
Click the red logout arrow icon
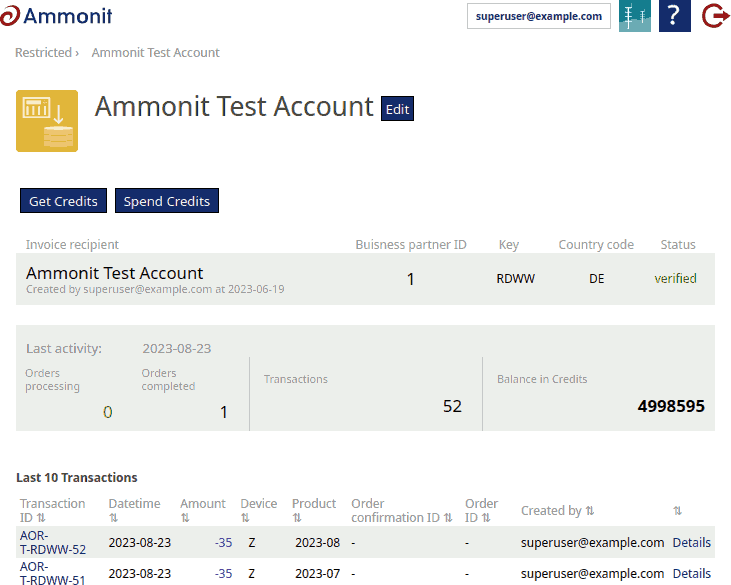tap(715, 16)
